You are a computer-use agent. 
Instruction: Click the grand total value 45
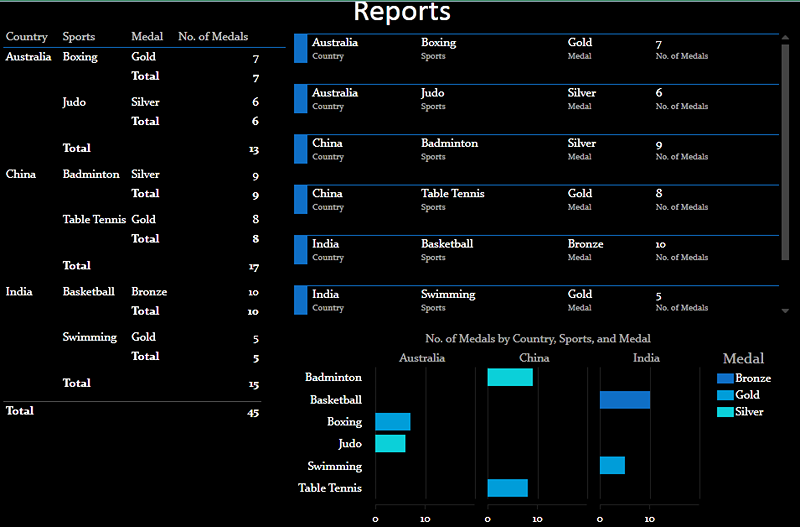tap(253, 413)
